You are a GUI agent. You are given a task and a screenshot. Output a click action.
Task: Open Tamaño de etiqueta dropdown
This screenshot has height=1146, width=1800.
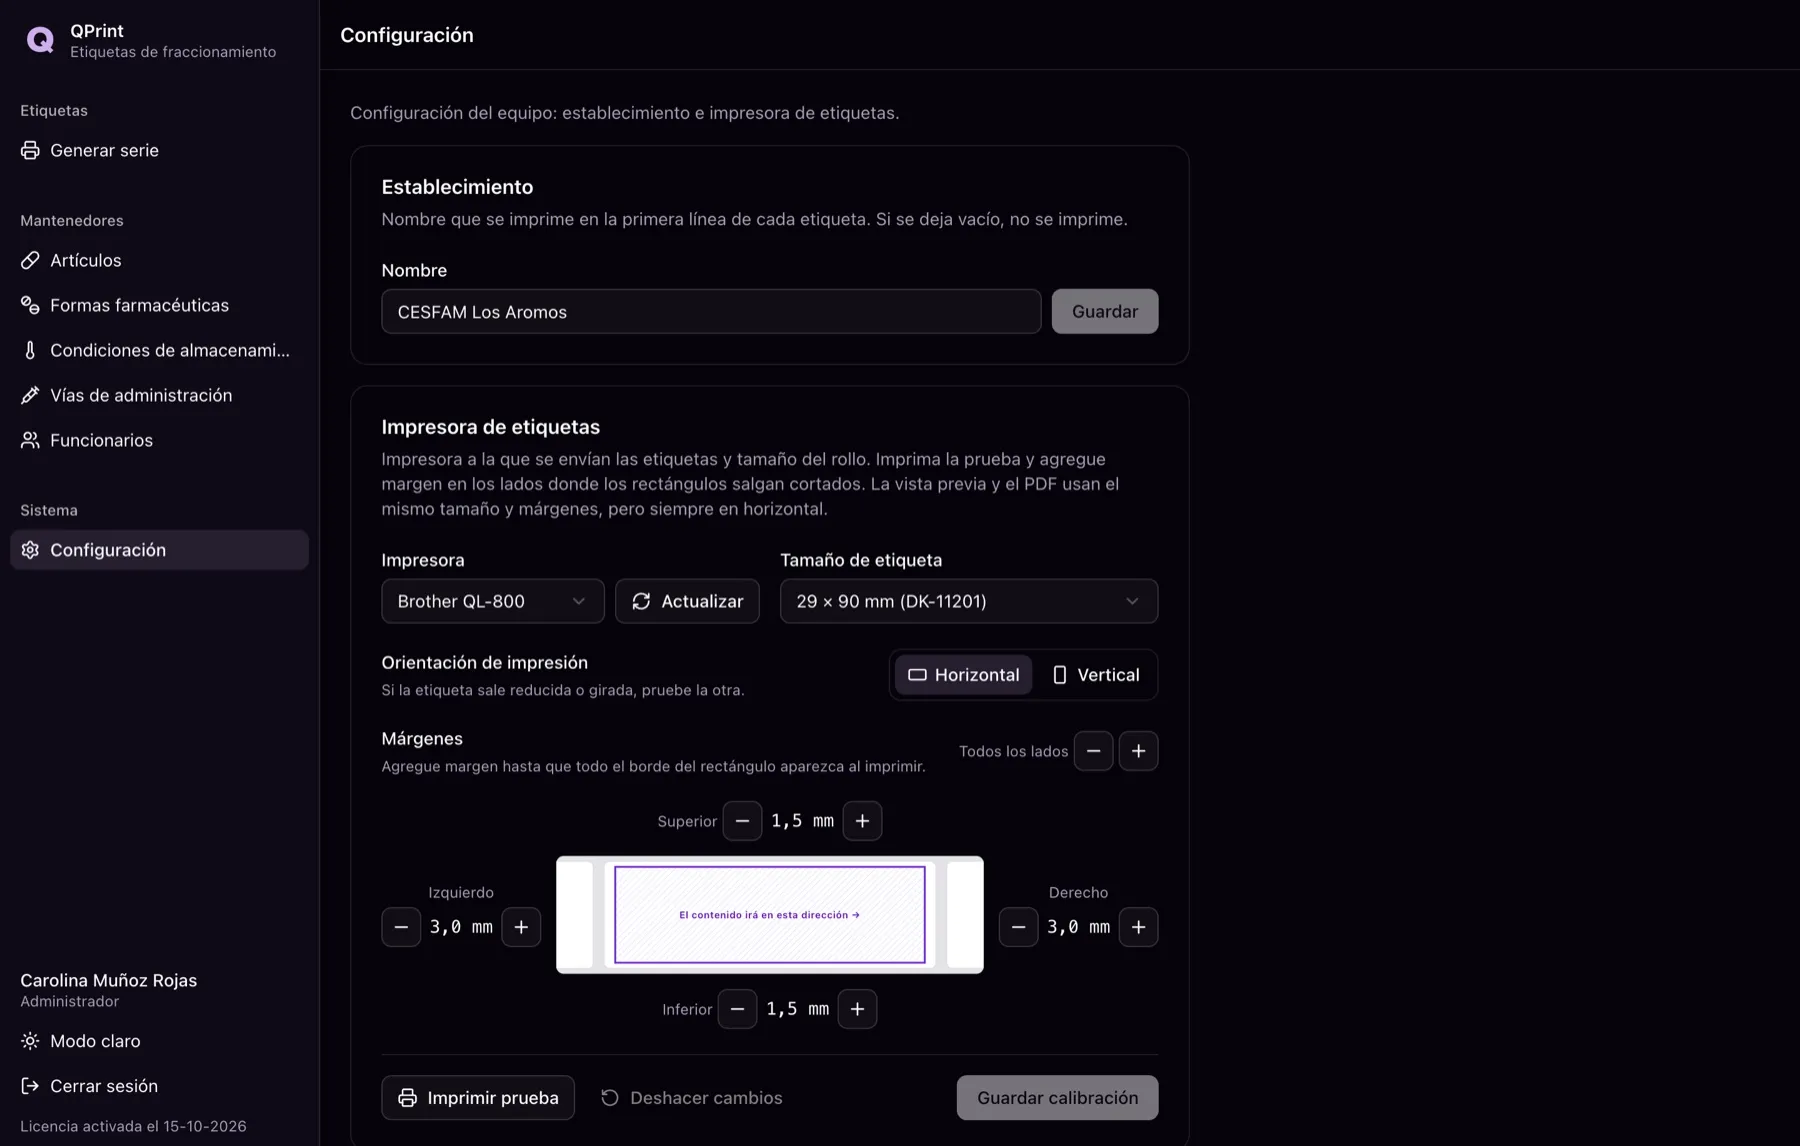tap(969, 601)
